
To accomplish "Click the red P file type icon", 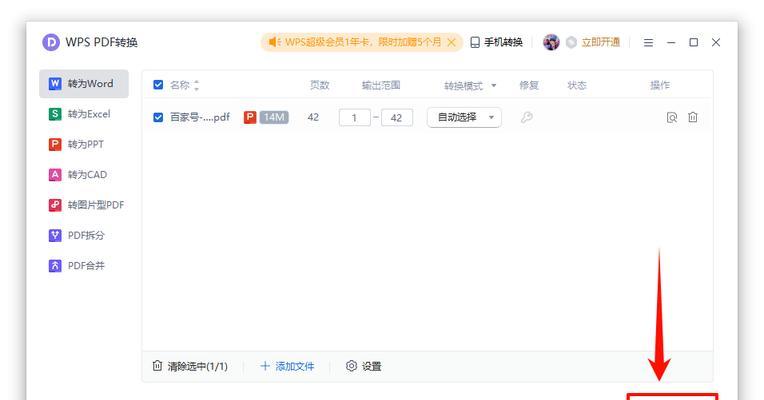I will [x=250, y=117].
